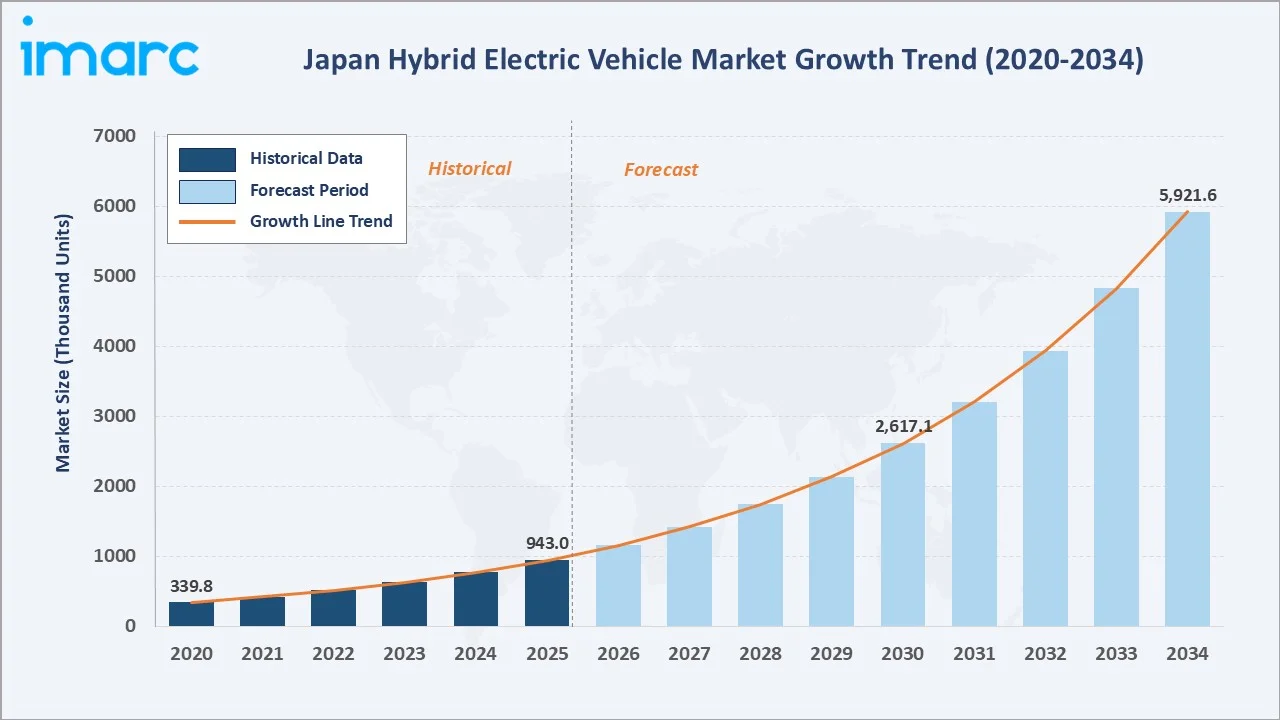Click the 'Historical Data' legend label
Viewport: 1280px width, 720px height.
pyautogui.click(x=306, y=158)
